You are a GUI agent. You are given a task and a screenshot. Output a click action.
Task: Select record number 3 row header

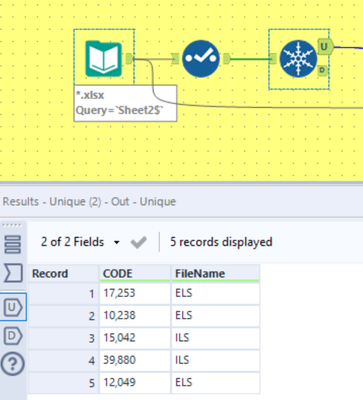(x=63, y=338)
